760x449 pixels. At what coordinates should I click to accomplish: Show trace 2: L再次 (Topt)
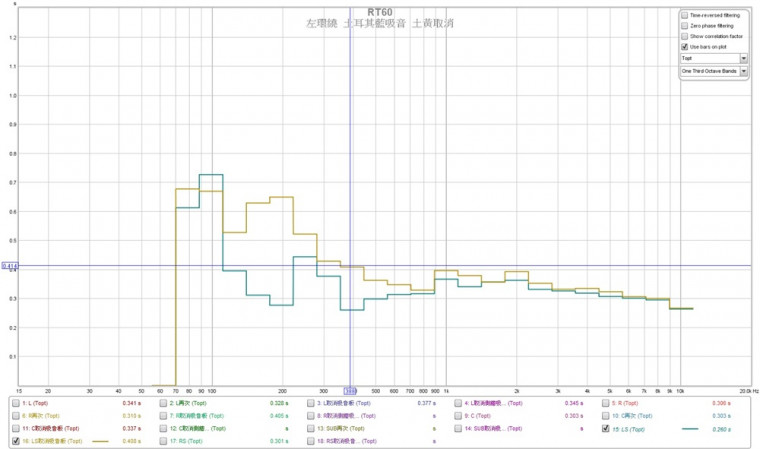pos(163,403)
